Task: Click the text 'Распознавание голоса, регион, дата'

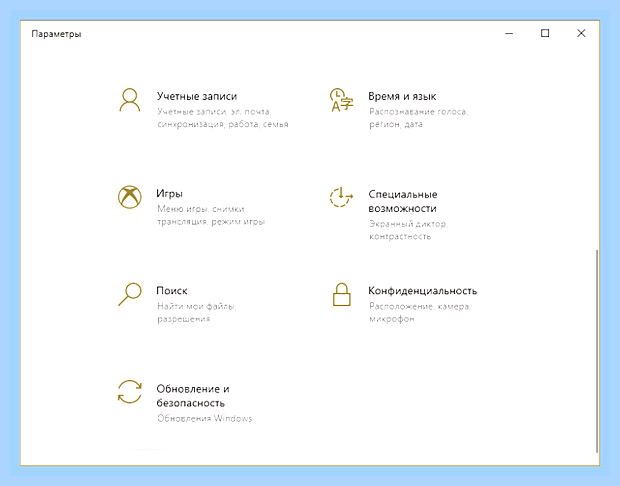Action: point(418,118)
